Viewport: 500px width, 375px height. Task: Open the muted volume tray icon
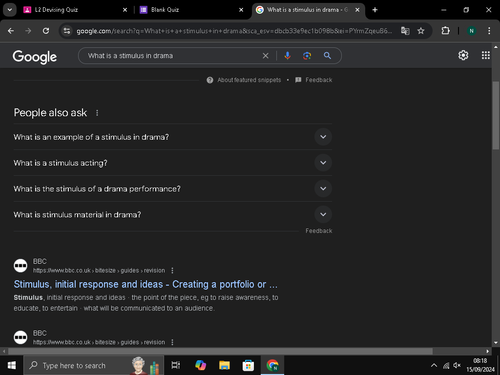[457, 366]
